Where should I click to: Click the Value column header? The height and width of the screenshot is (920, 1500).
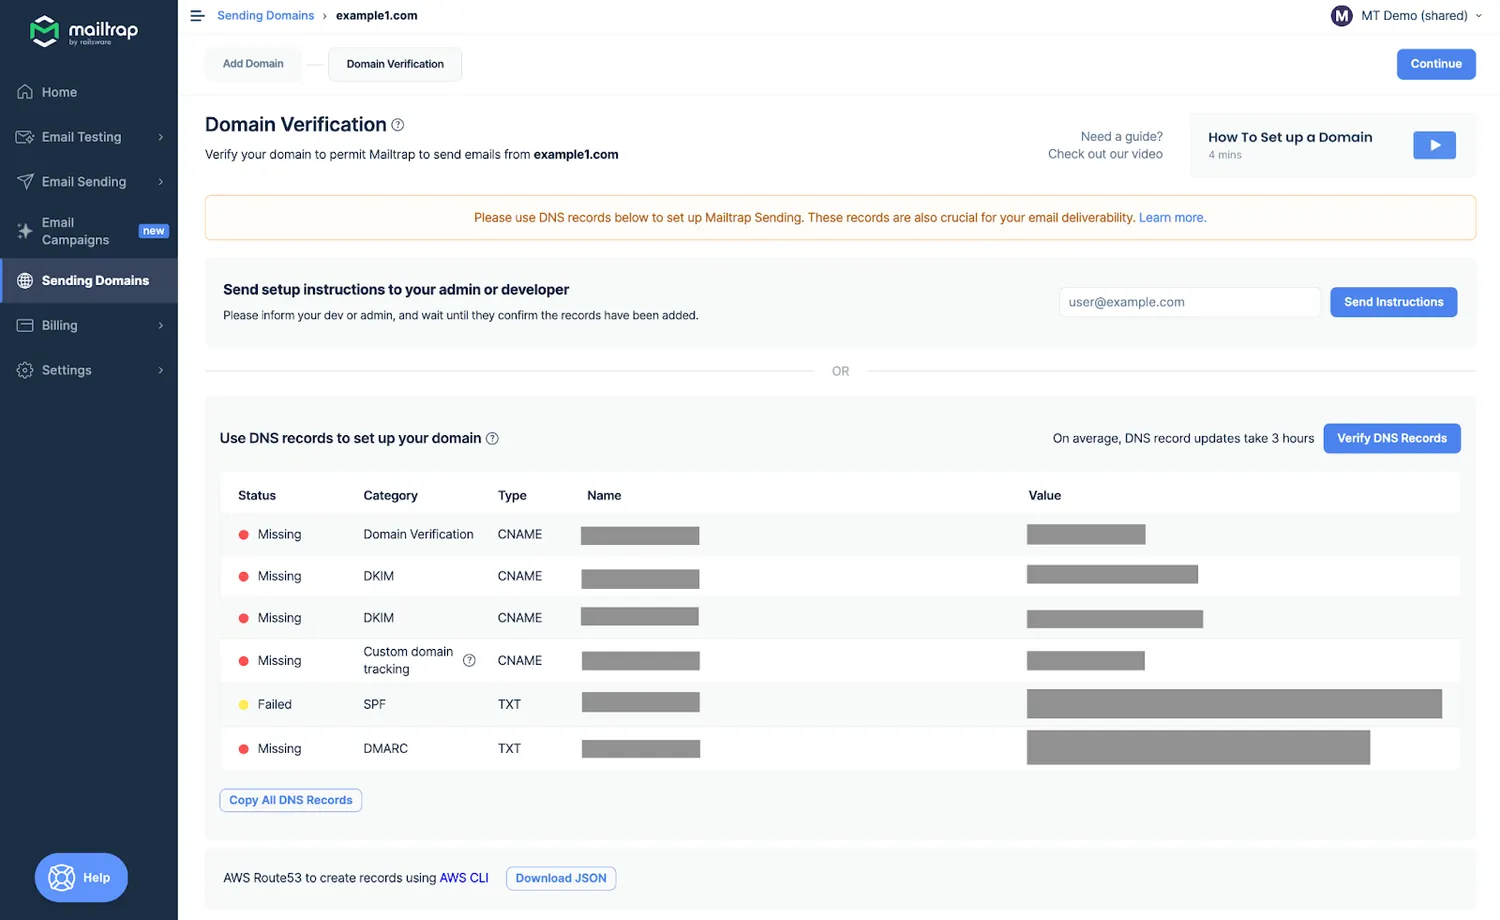point(1045,496)
